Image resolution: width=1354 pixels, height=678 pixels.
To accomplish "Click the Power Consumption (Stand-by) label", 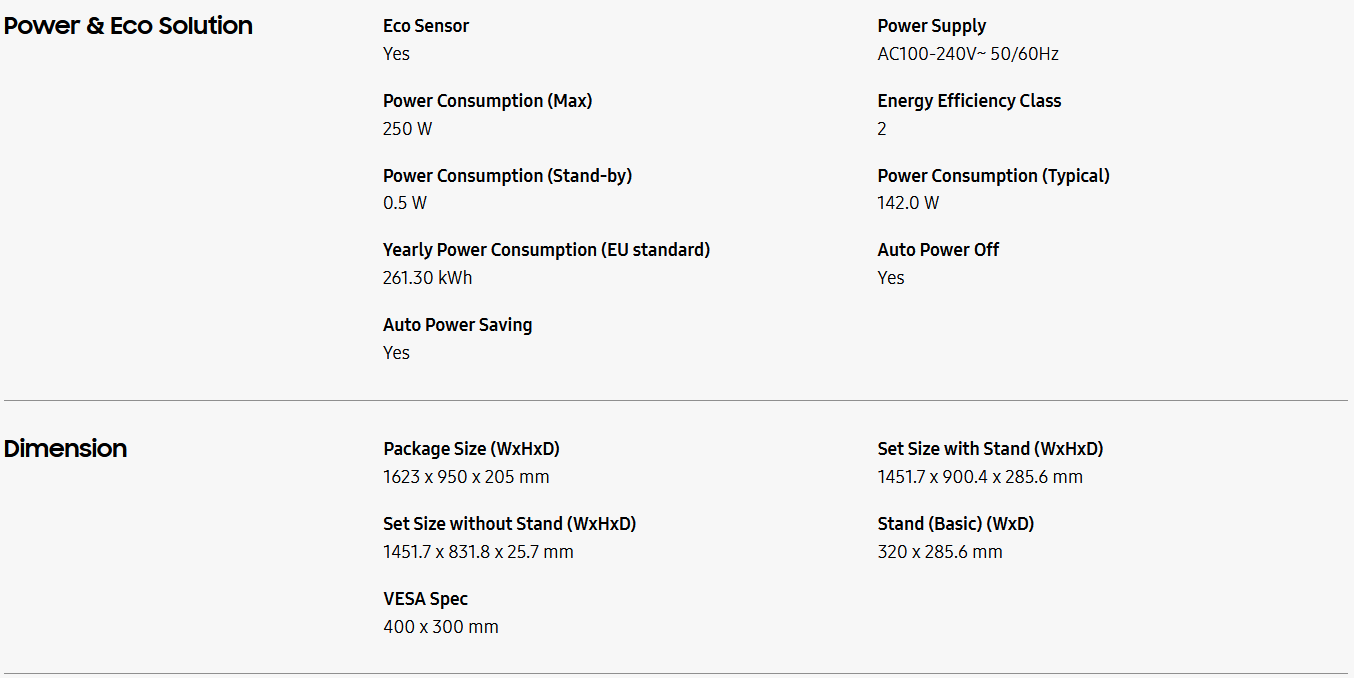I will [507, 176].
